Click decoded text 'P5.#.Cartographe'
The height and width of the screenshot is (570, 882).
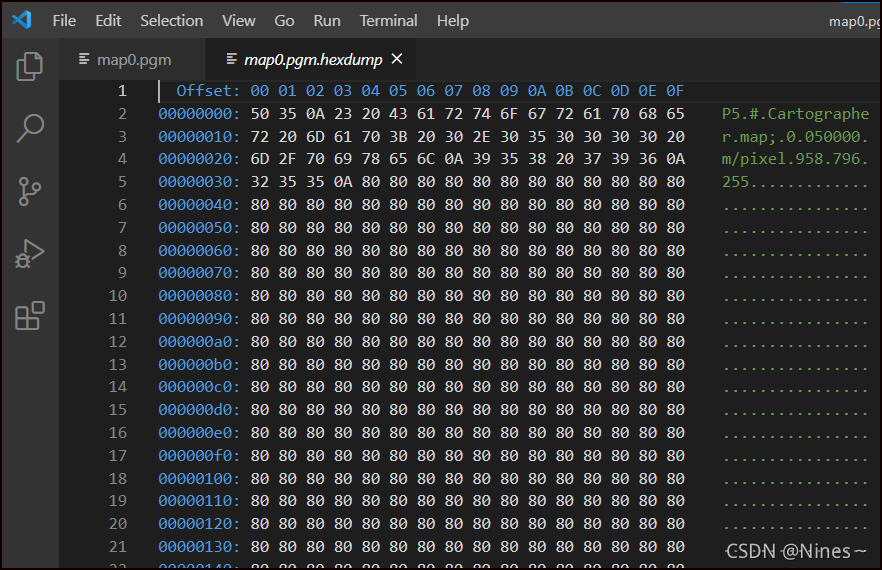pyautogui.click(x=795, y=114)
